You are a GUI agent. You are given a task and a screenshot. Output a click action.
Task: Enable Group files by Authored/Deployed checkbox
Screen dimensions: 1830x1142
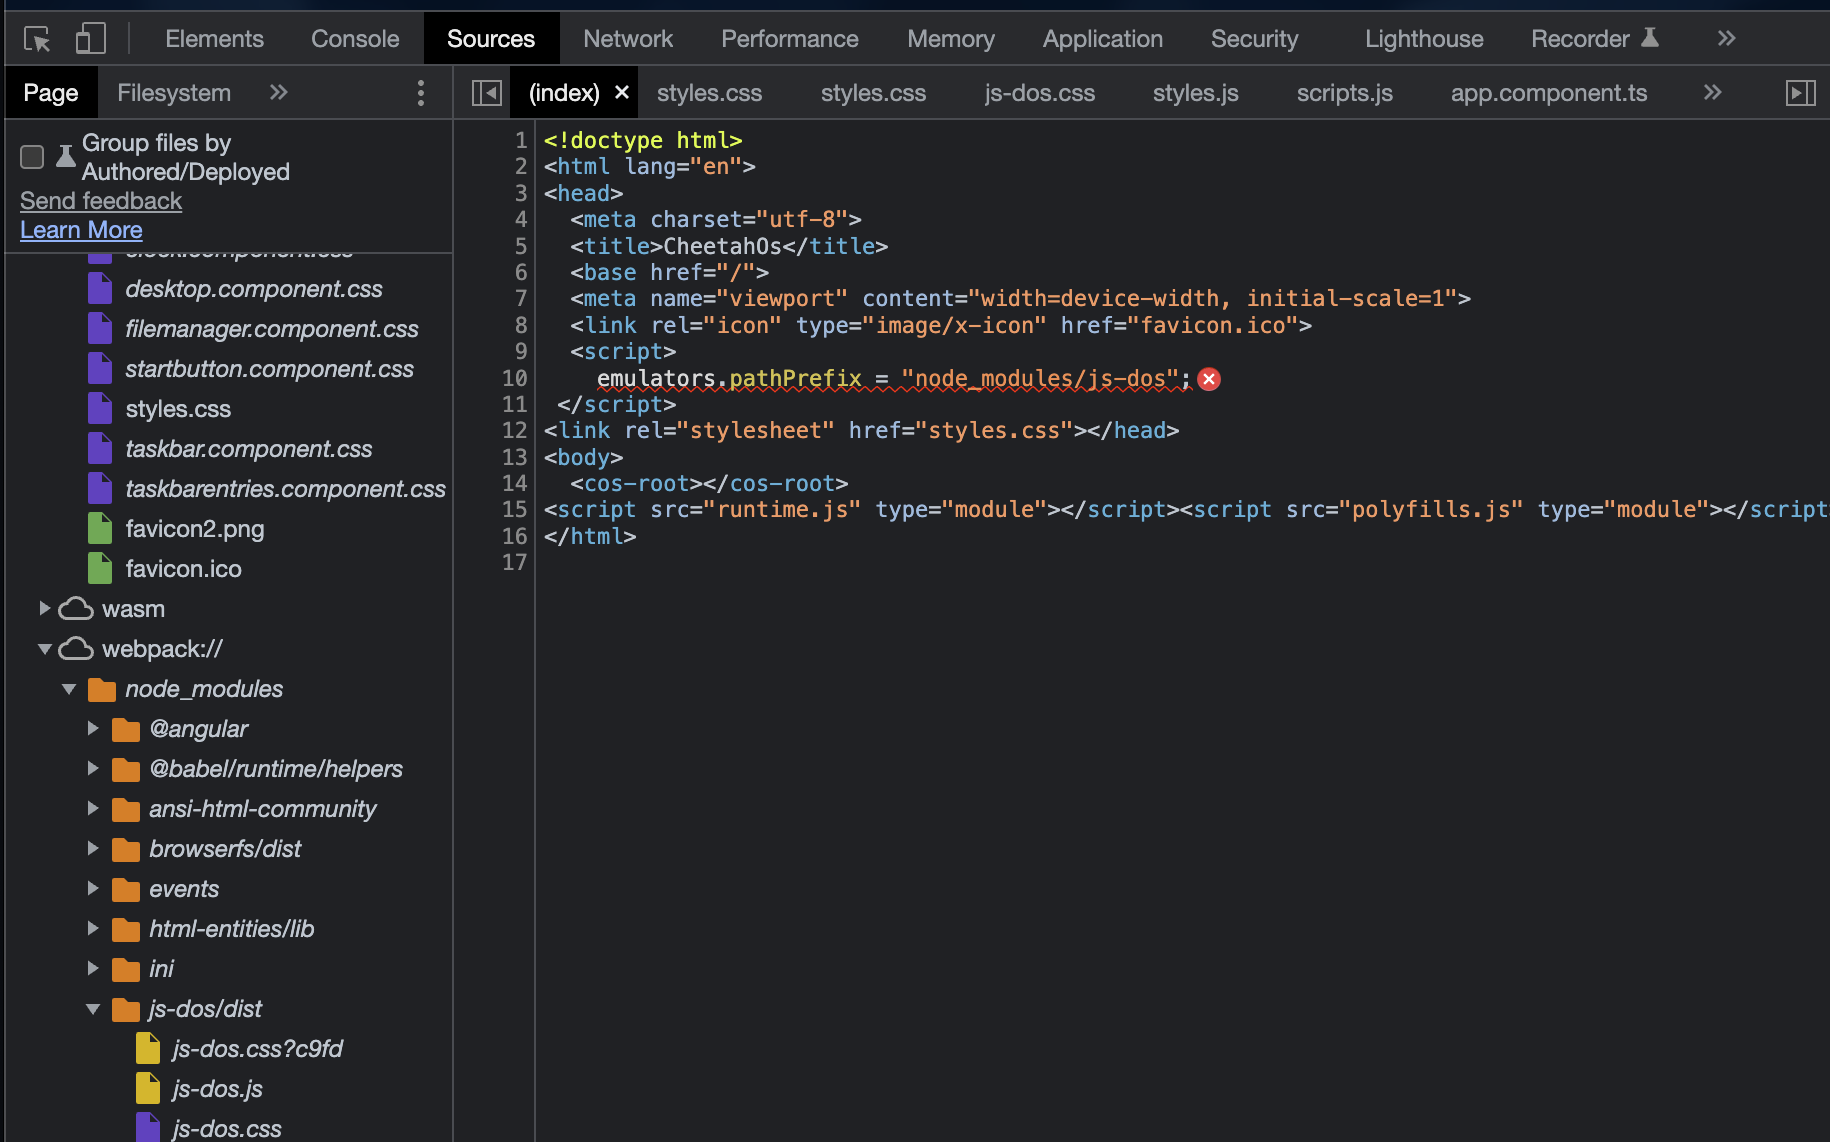(x=32, y=157)
